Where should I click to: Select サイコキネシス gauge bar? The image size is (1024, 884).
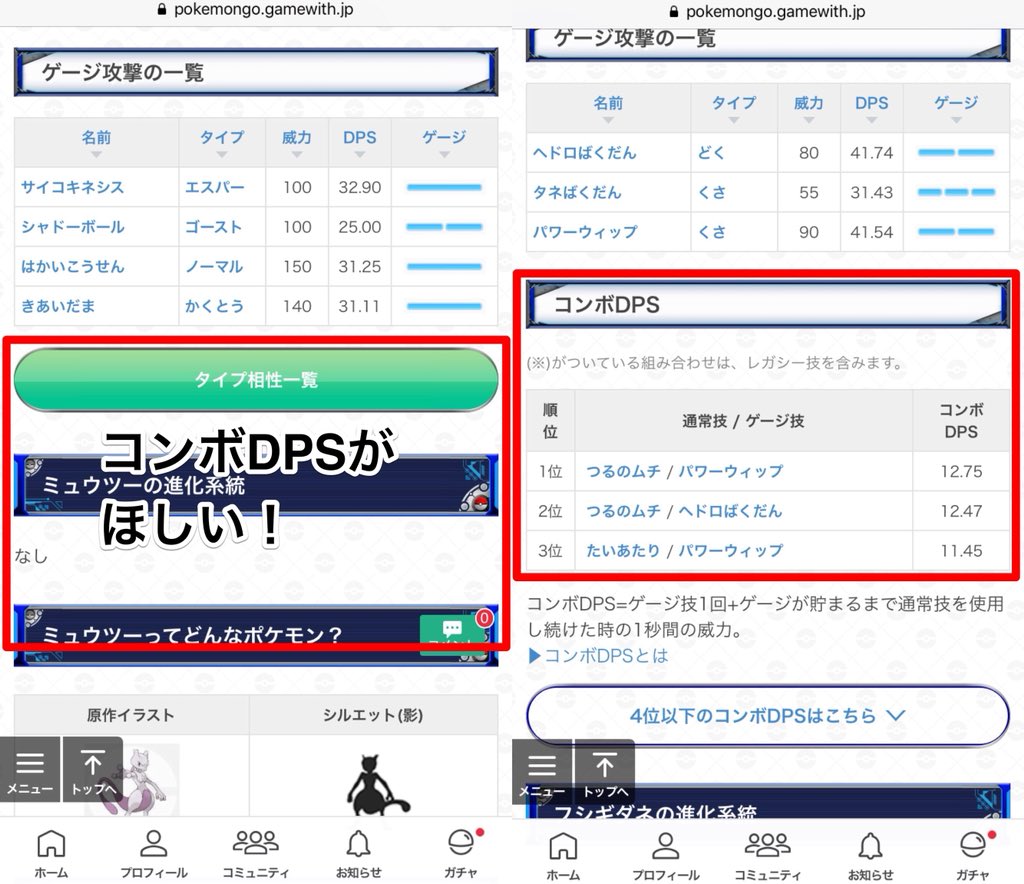(x=444, y=187)
